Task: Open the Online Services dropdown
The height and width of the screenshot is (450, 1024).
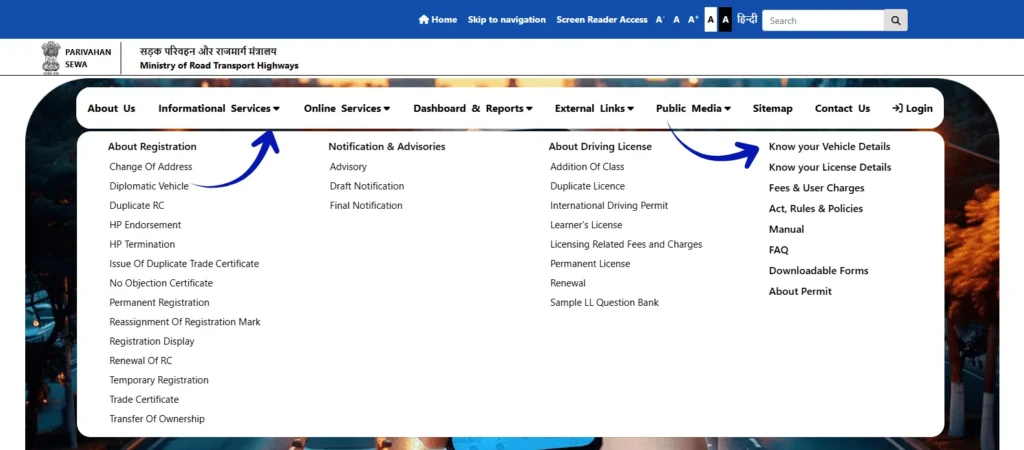Action: coord(346,108)
